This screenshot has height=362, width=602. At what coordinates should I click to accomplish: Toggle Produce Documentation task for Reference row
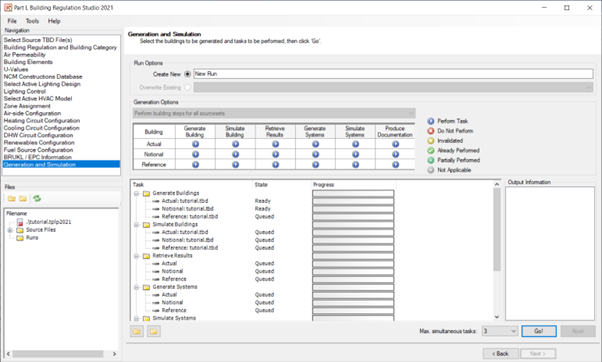pos(395,164)
